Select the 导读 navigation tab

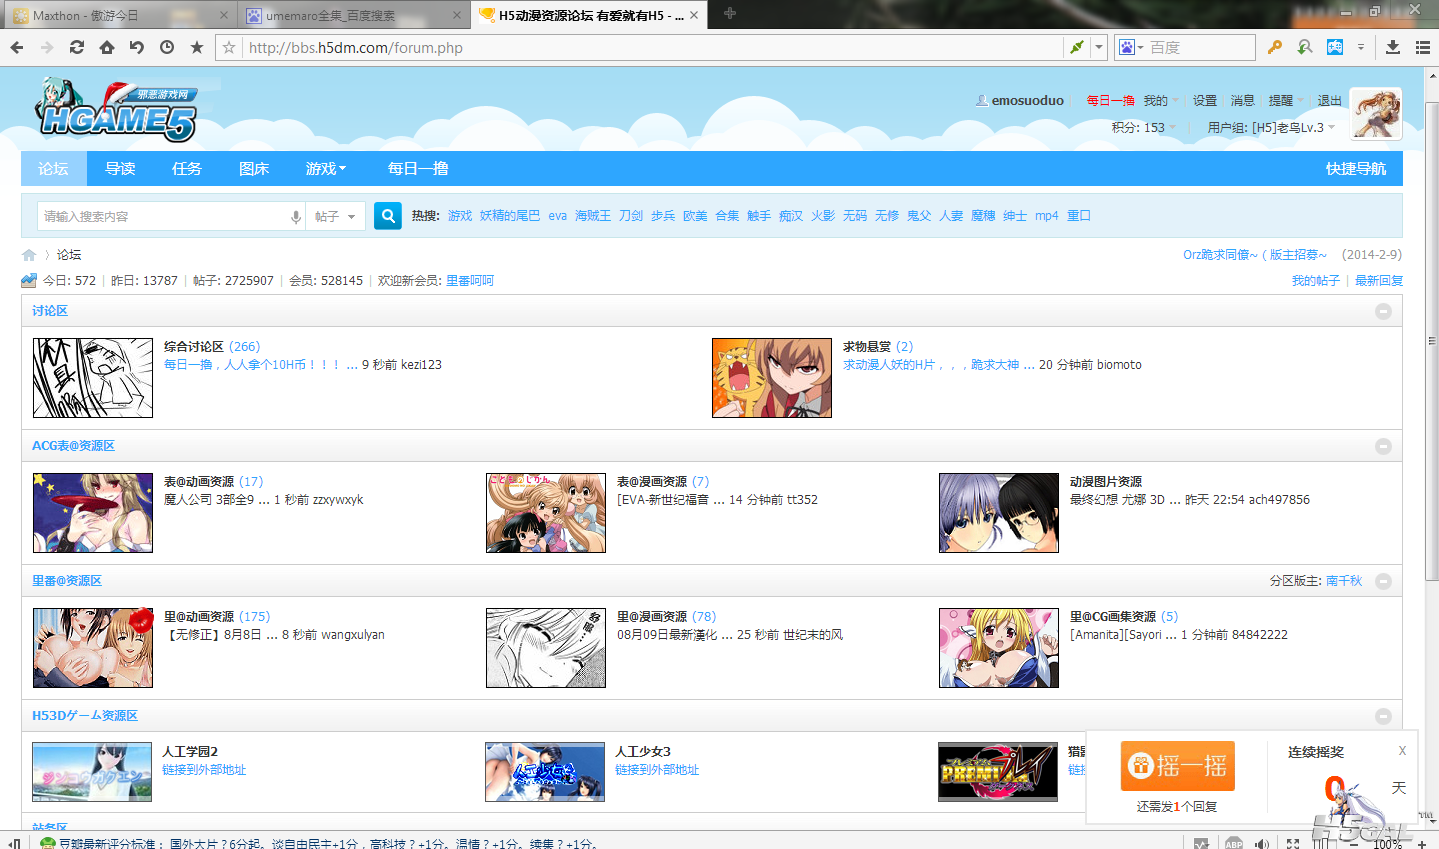point(121,168)
